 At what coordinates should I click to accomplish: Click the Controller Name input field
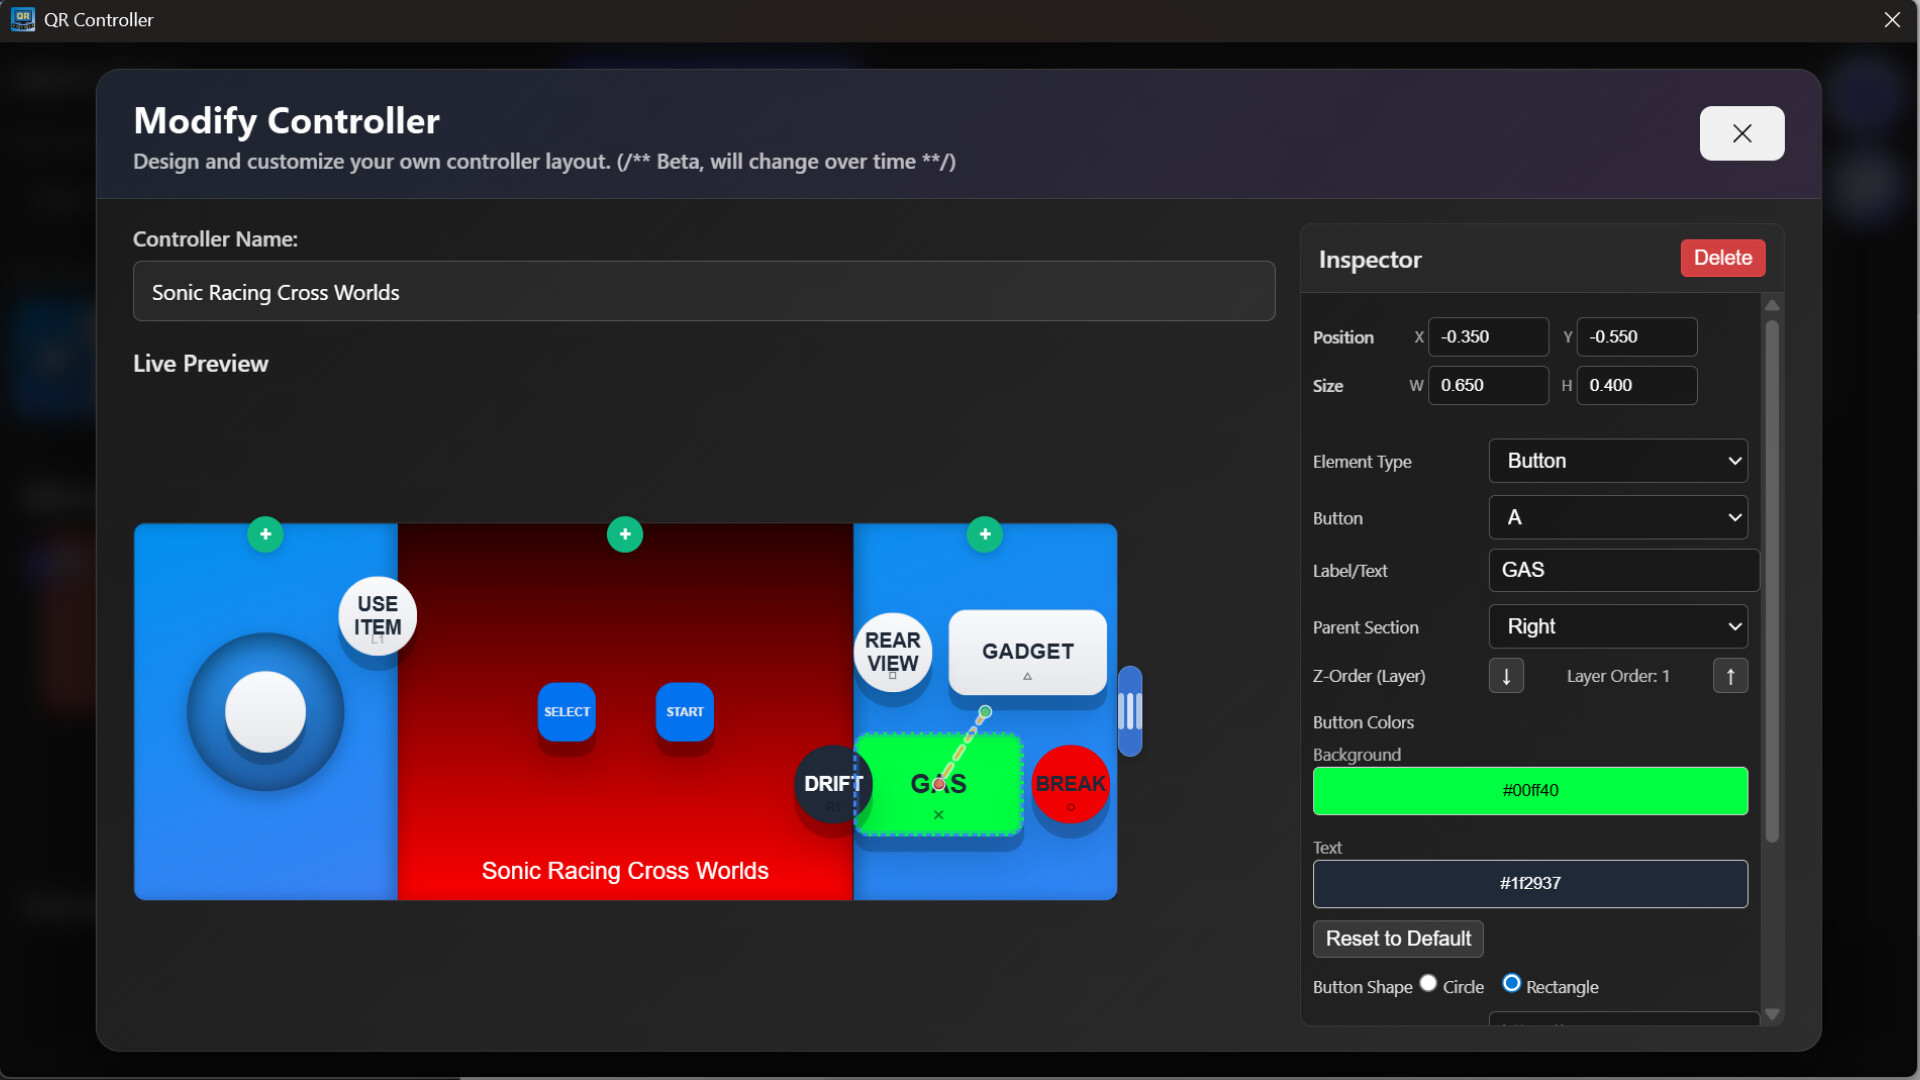click(703, 291)
